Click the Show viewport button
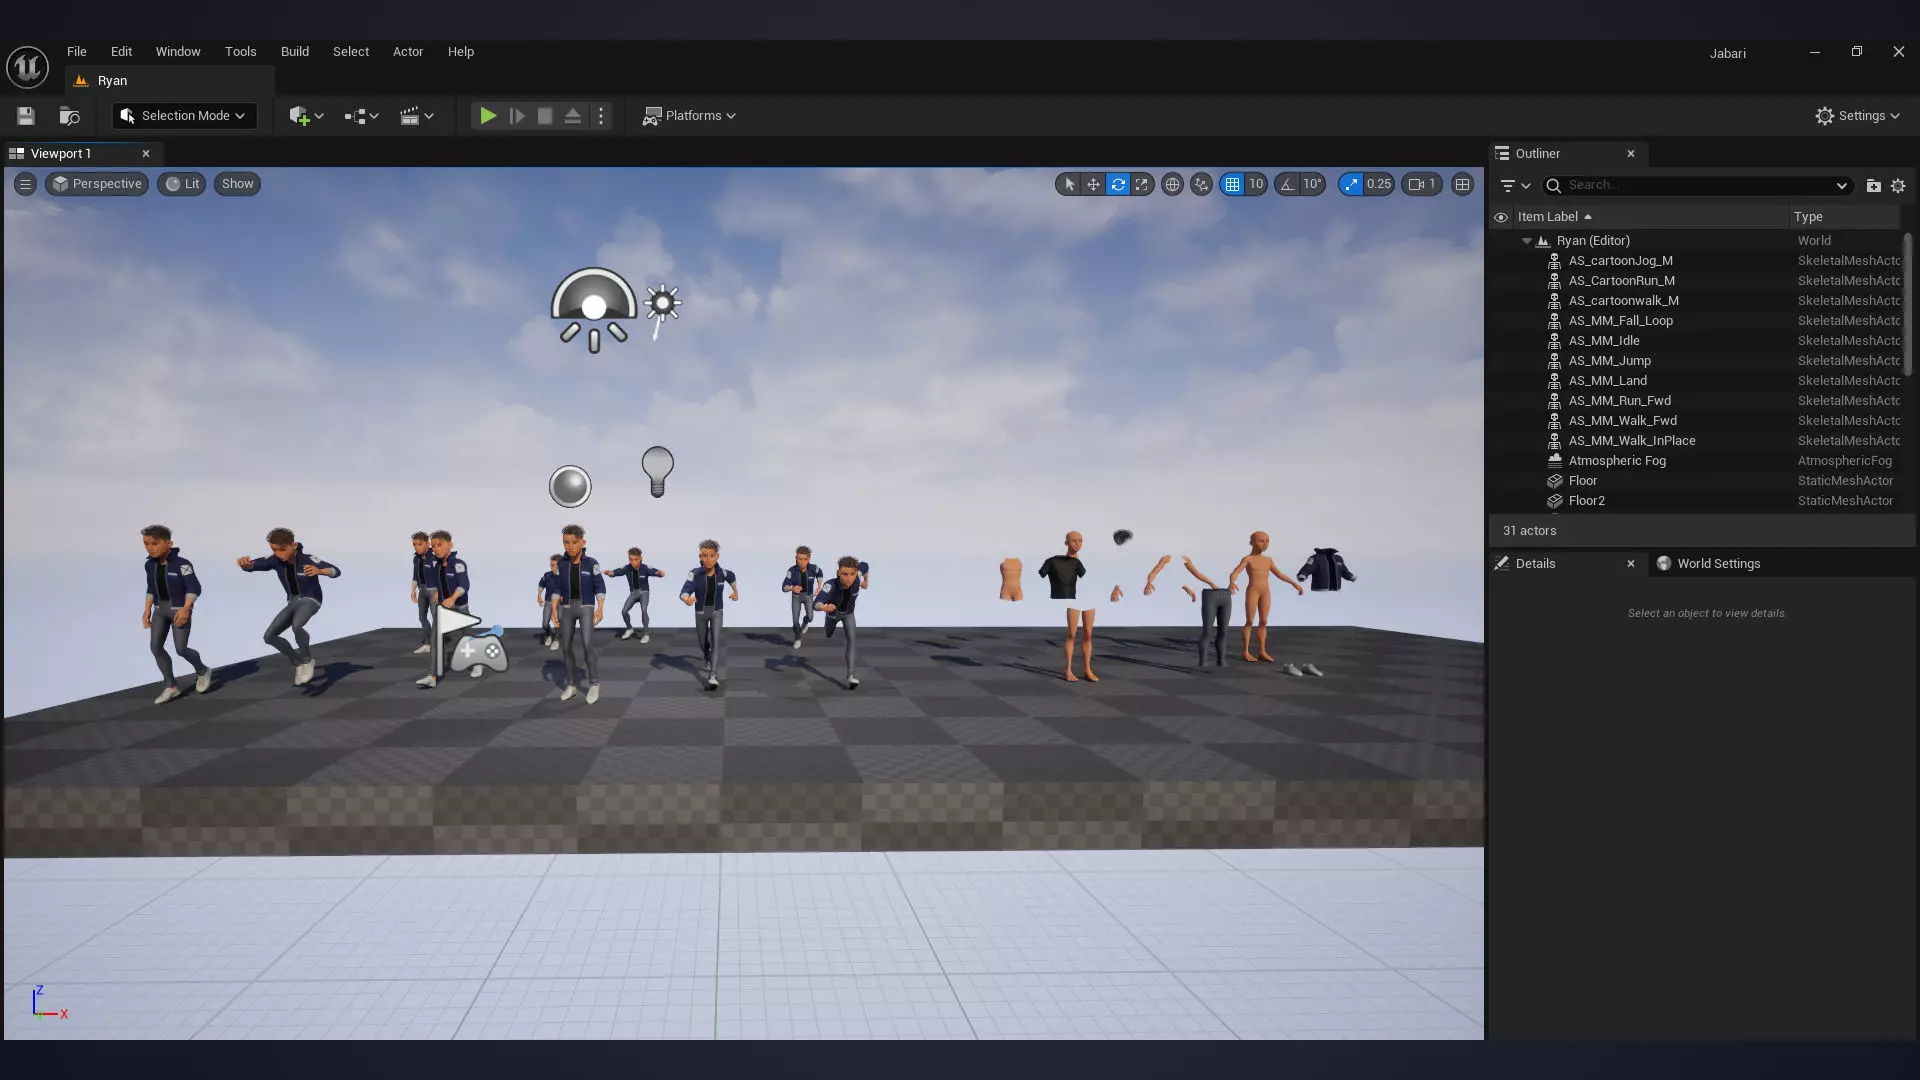Viewport: 1920px width, 1080px height. (x=237, y=184)
